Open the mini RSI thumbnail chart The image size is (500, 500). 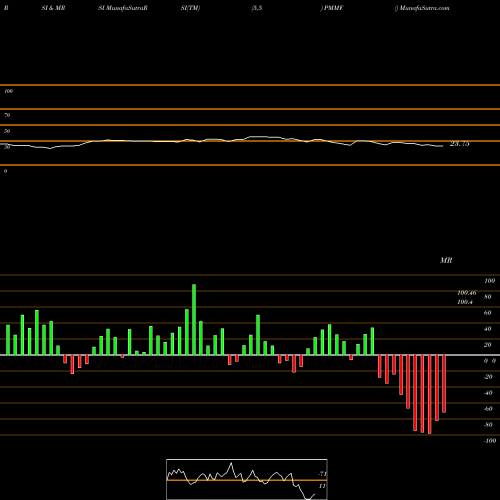(247, 479)
